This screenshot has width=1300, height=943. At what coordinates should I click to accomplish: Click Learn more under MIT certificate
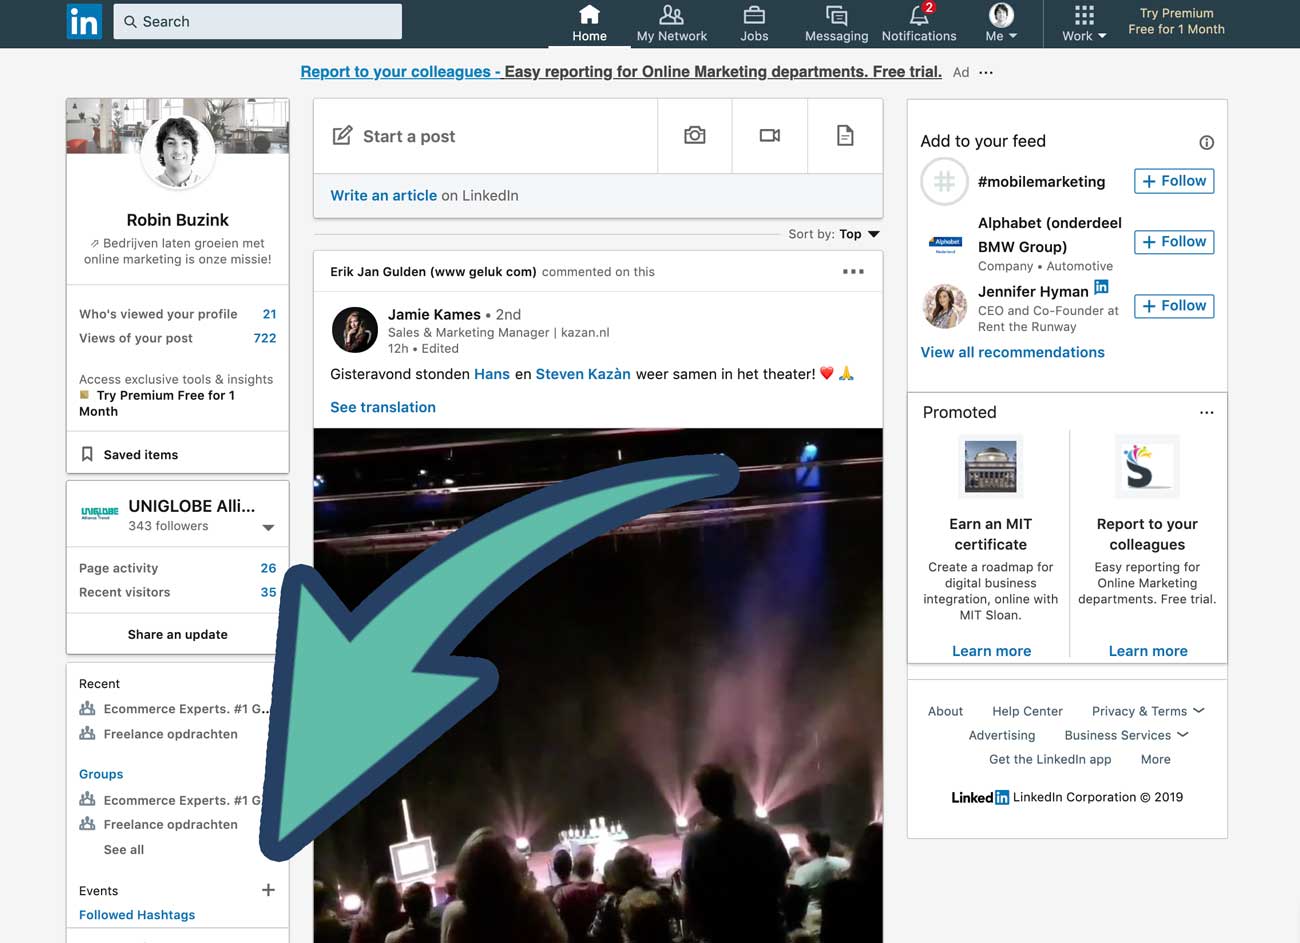point(991,651)
